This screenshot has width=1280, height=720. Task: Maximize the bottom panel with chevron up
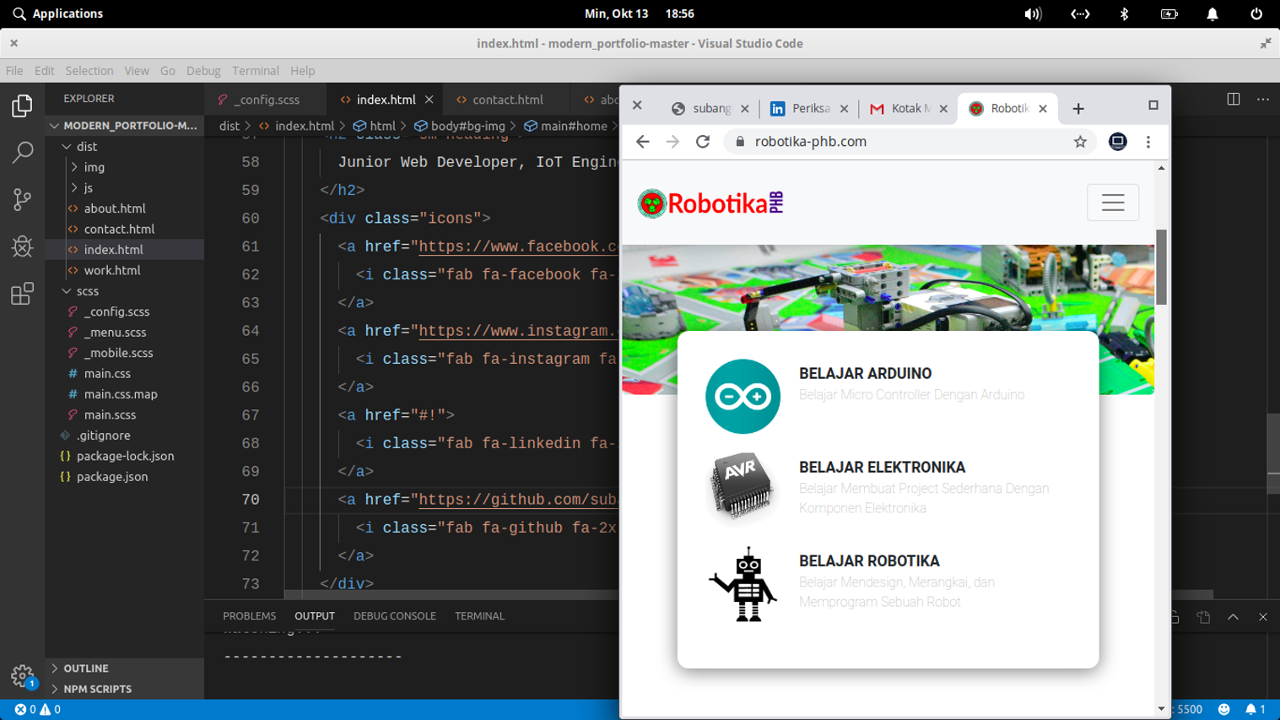pos(1233,617)
